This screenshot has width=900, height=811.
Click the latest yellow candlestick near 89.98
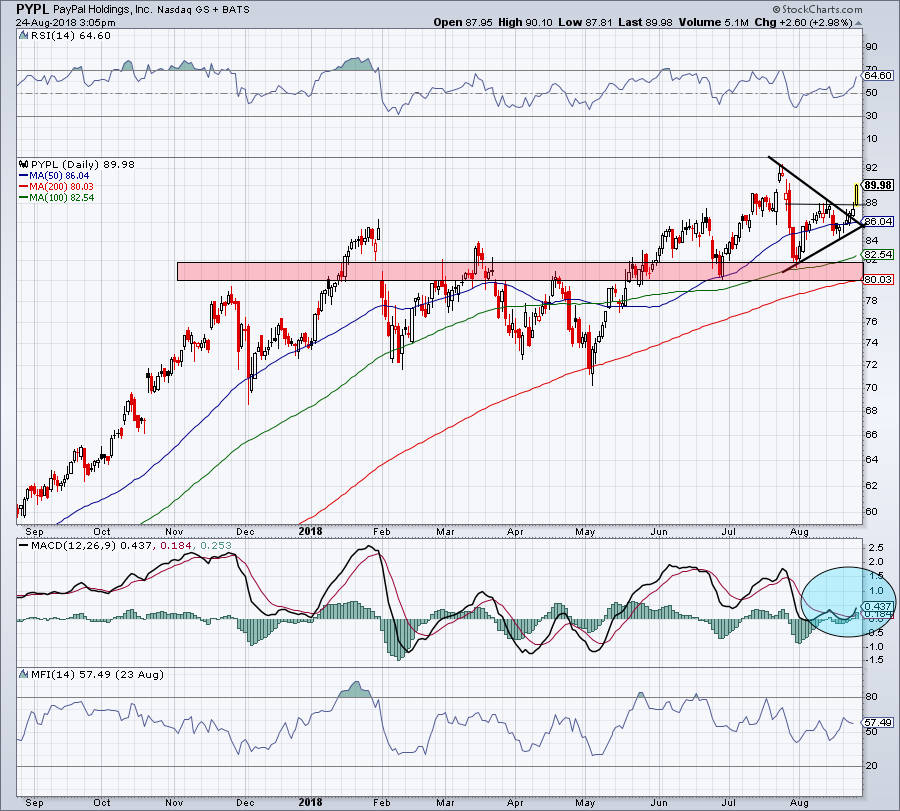click(x=856, y=195)
